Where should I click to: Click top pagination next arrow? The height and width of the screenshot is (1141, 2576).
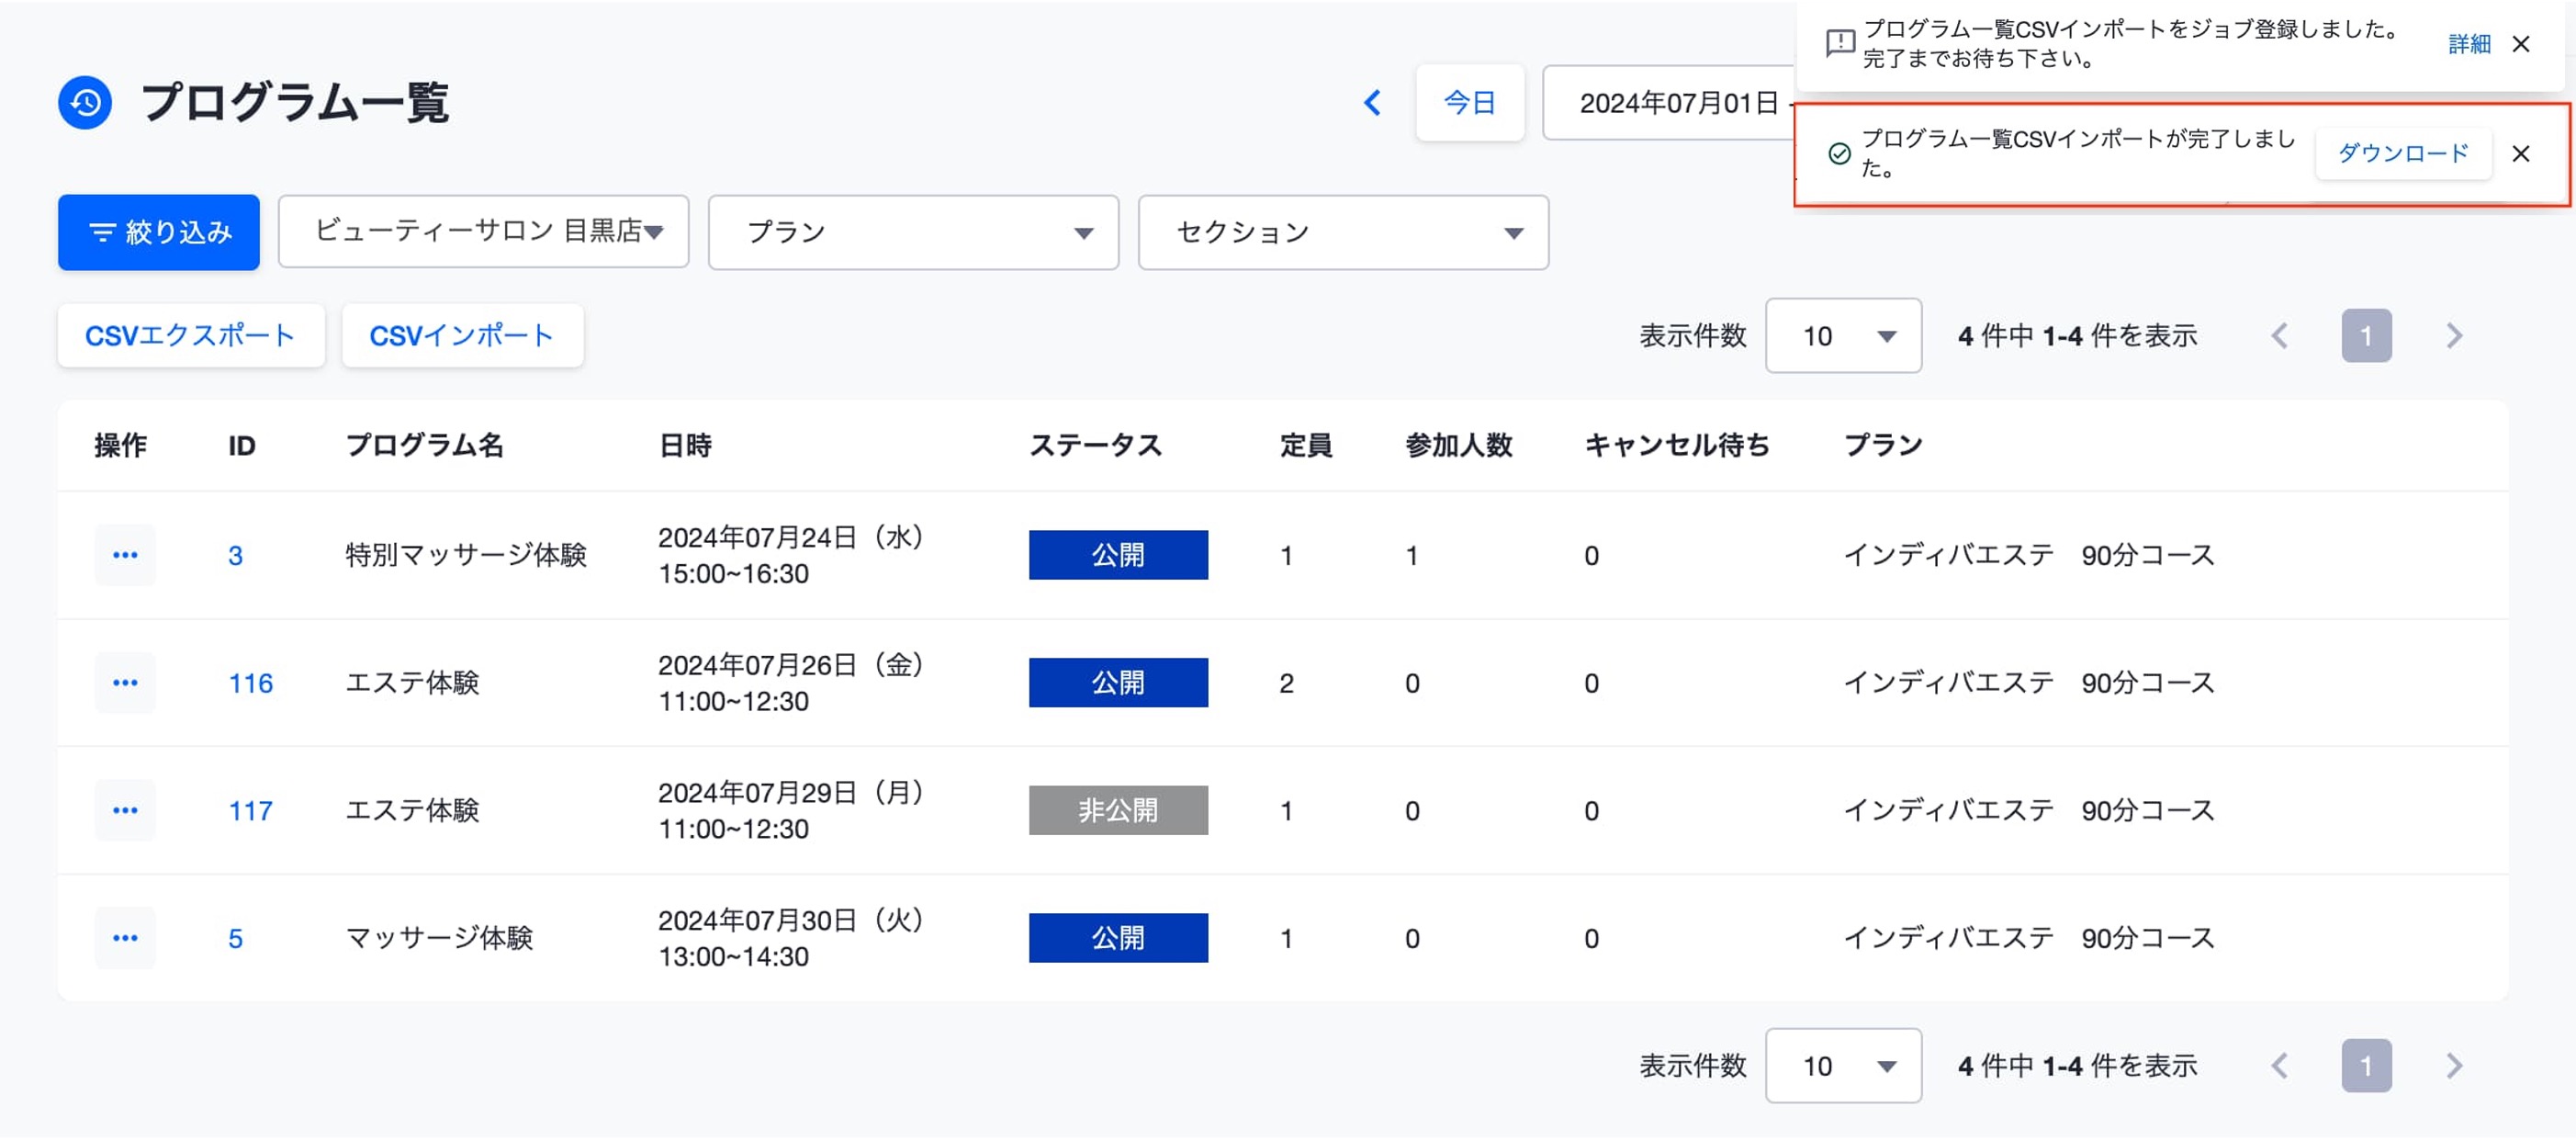coord(2454,336)
